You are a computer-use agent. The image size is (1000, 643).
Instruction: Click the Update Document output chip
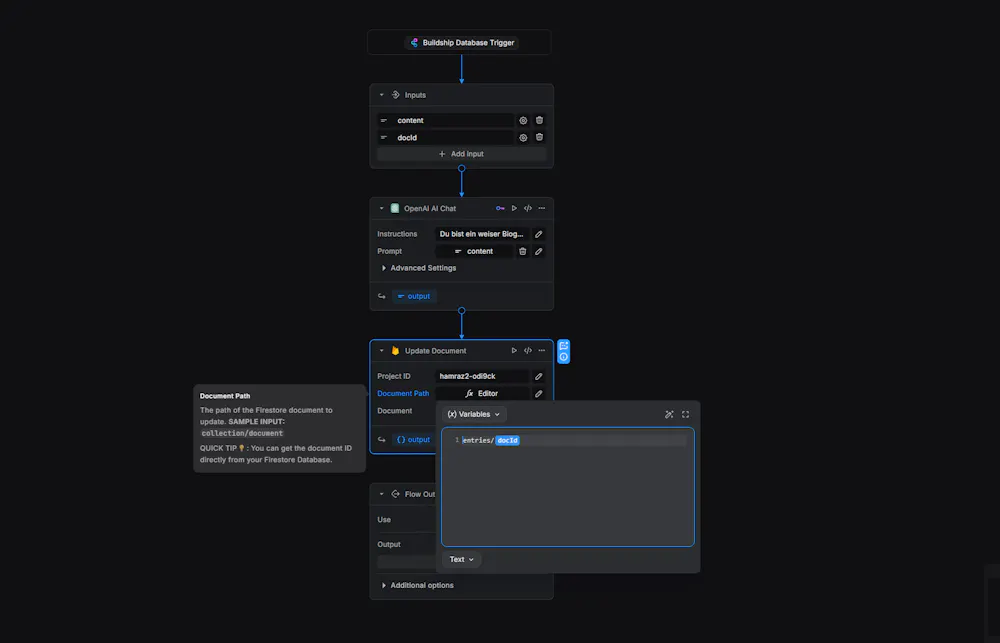pyautogui.click(x=414, y=440)
